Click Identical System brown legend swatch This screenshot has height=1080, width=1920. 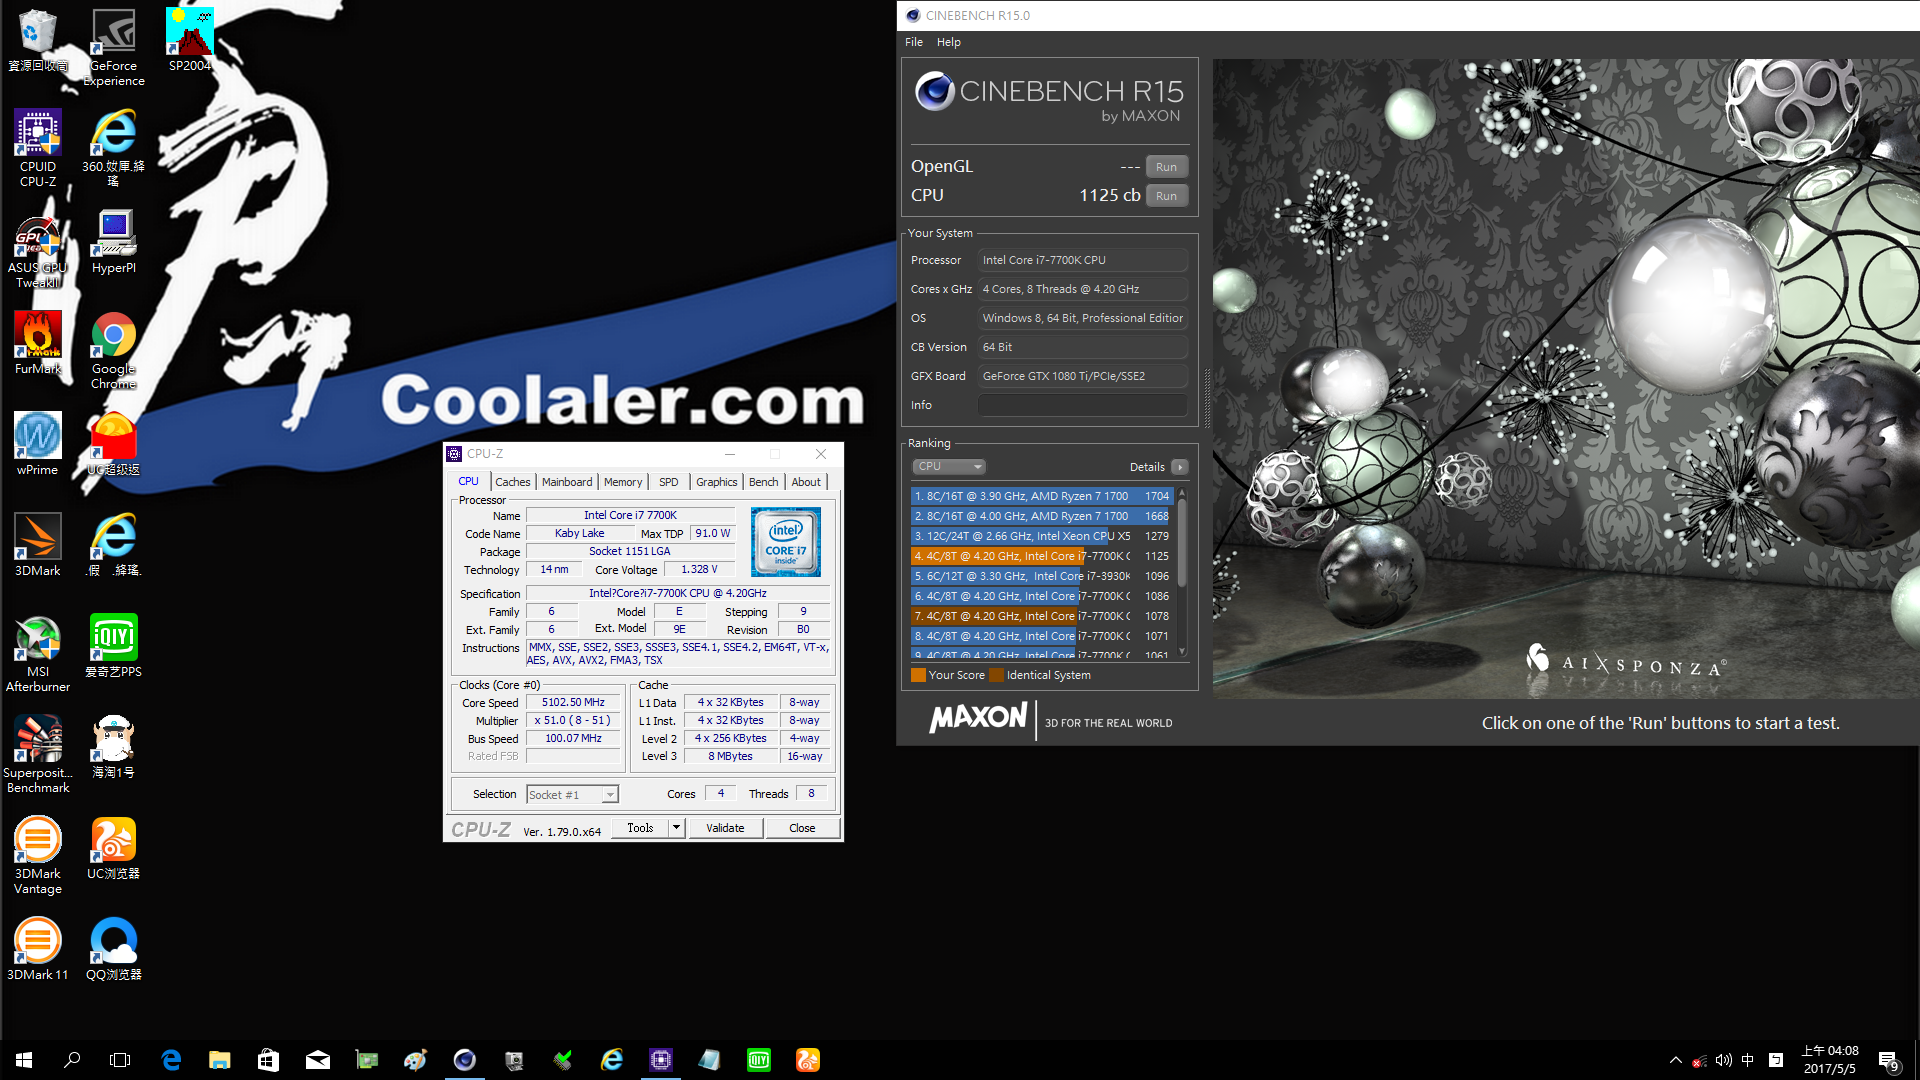point(996,675)
